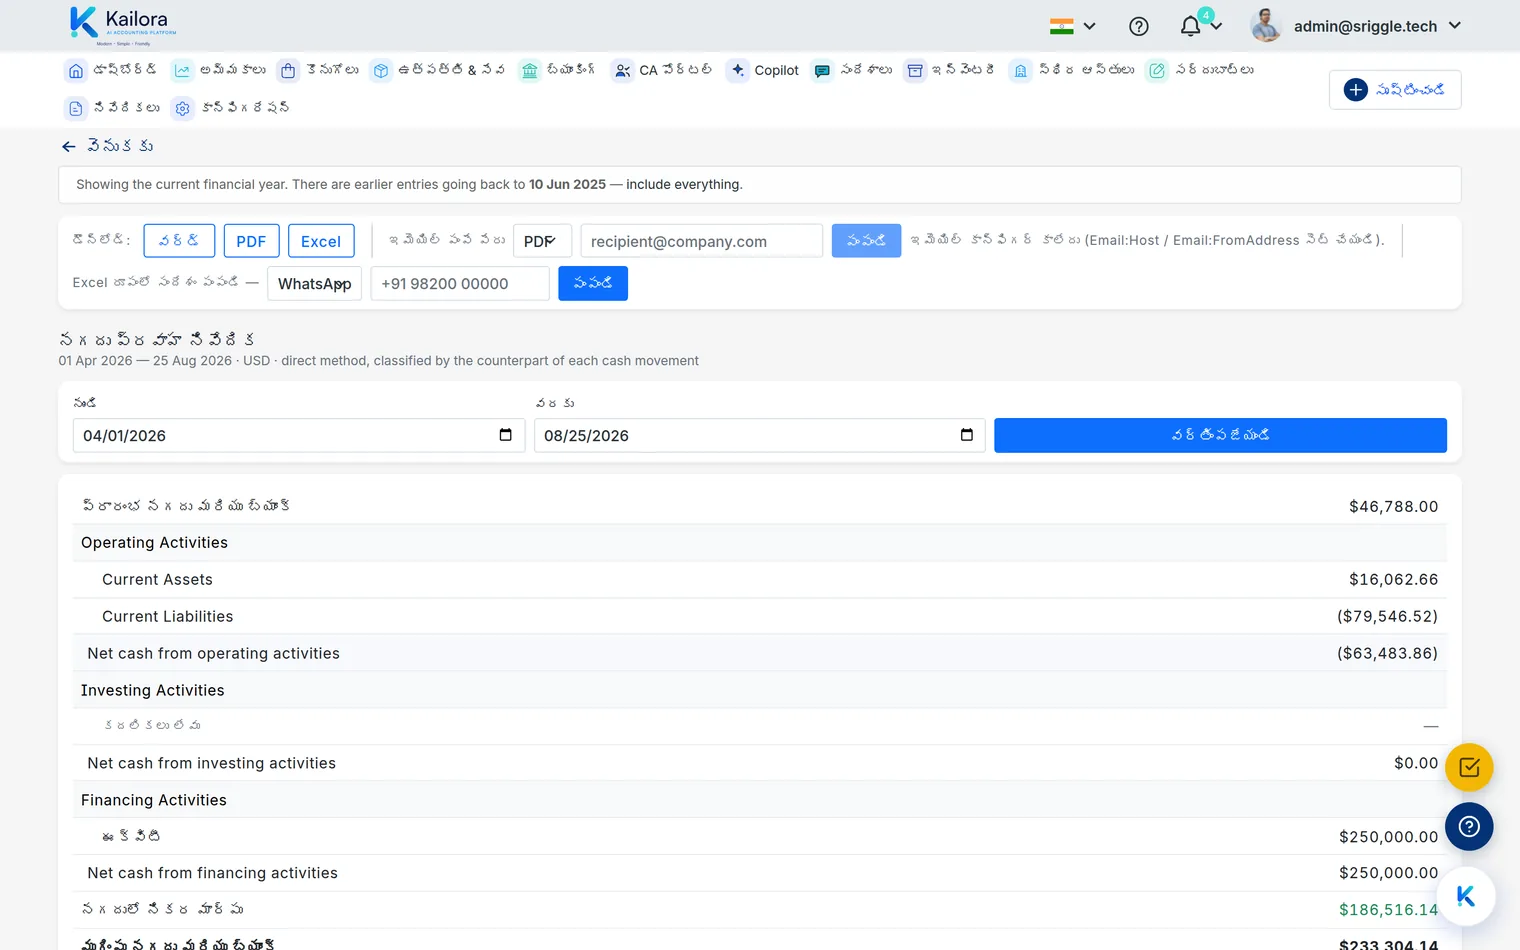Click the recipient@company.com email field
This screenshot has height=950, width=1520.
(701, 241)
